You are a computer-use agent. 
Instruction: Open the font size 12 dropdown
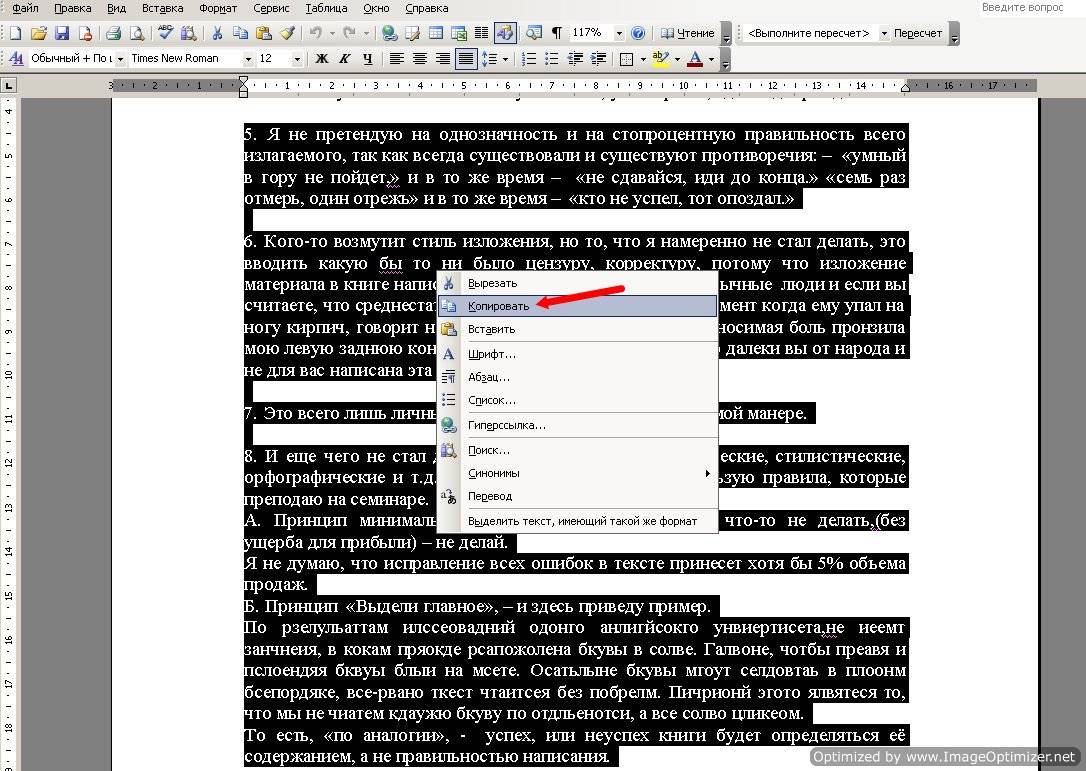tap(296, 59)
